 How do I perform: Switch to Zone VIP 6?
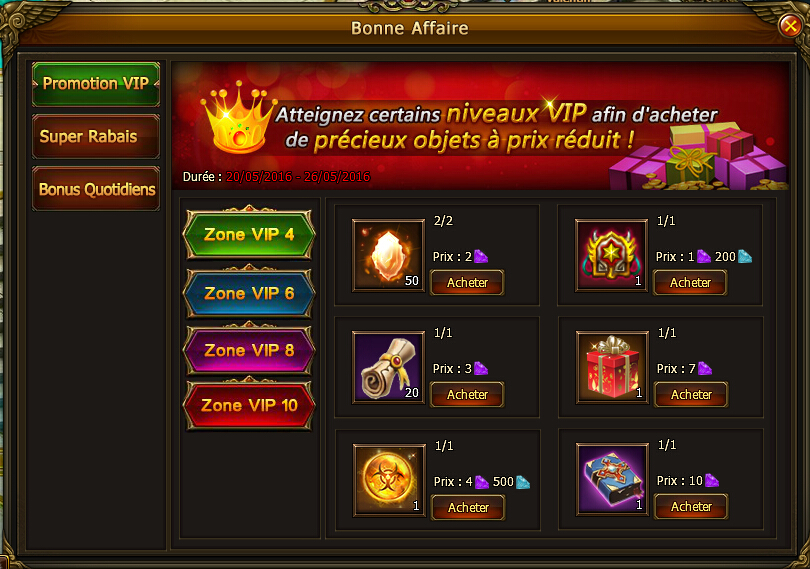249,293
